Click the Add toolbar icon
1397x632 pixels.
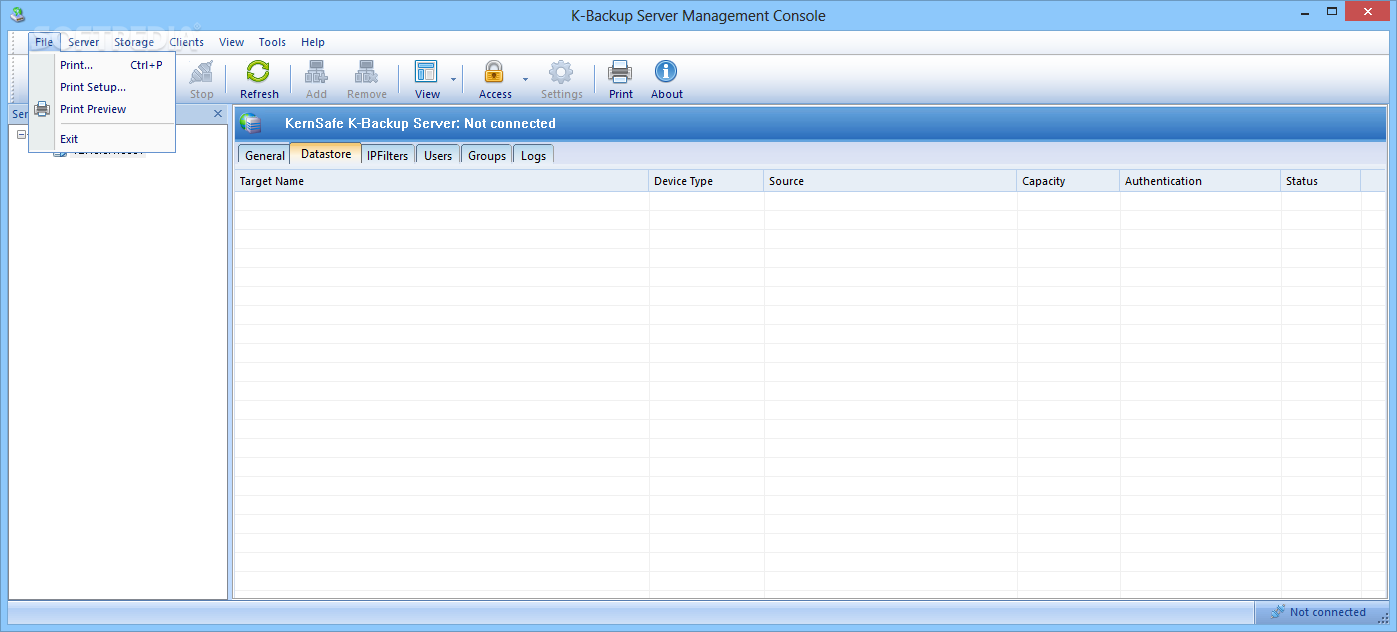coord(316,72)
